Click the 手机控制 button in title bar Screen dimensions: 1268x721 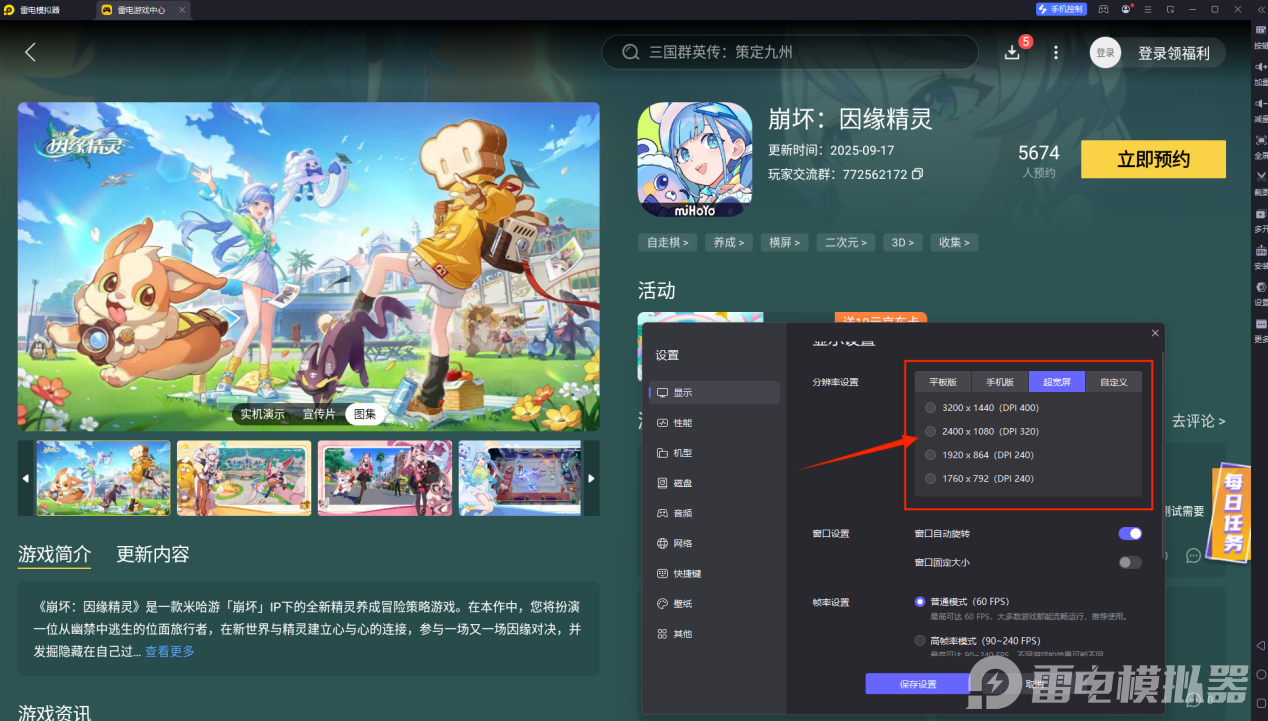[x=1061, y=9]
